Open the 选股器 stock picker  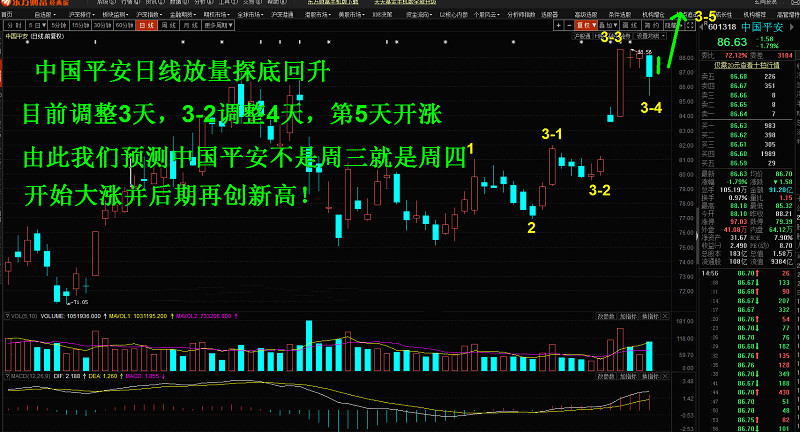550,14
